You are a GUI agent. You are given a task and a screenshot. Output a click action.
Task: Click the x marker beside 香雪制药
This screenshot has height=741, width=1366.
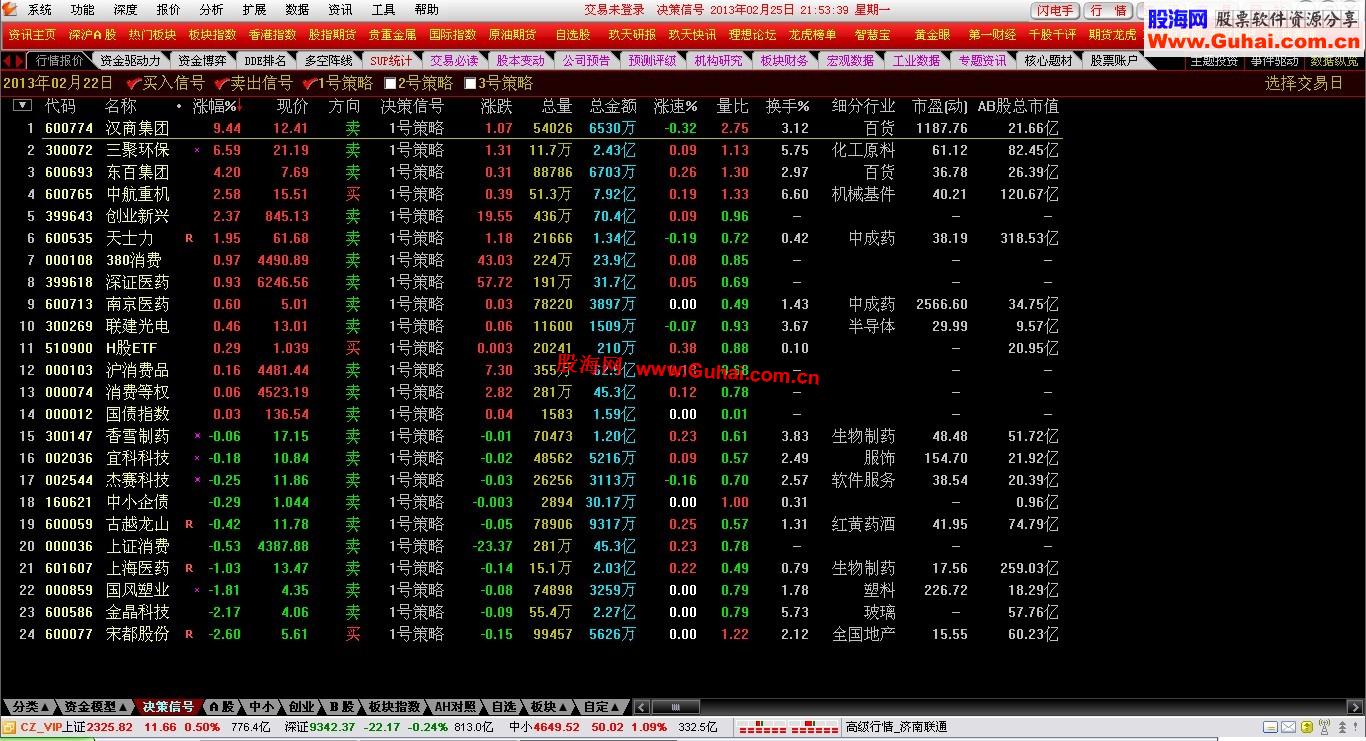coord(197,437)
